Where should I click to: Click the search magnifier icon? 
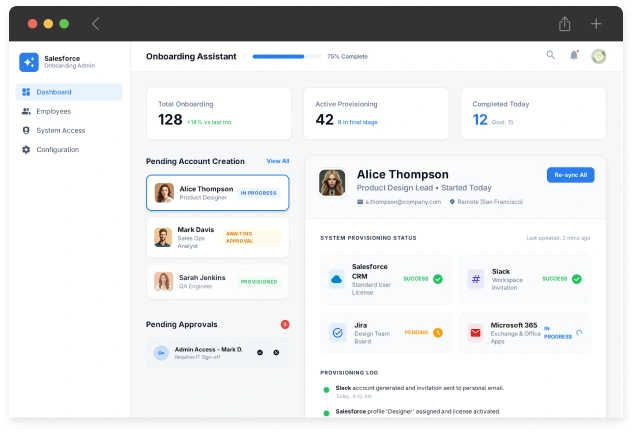tap(551, 55)
